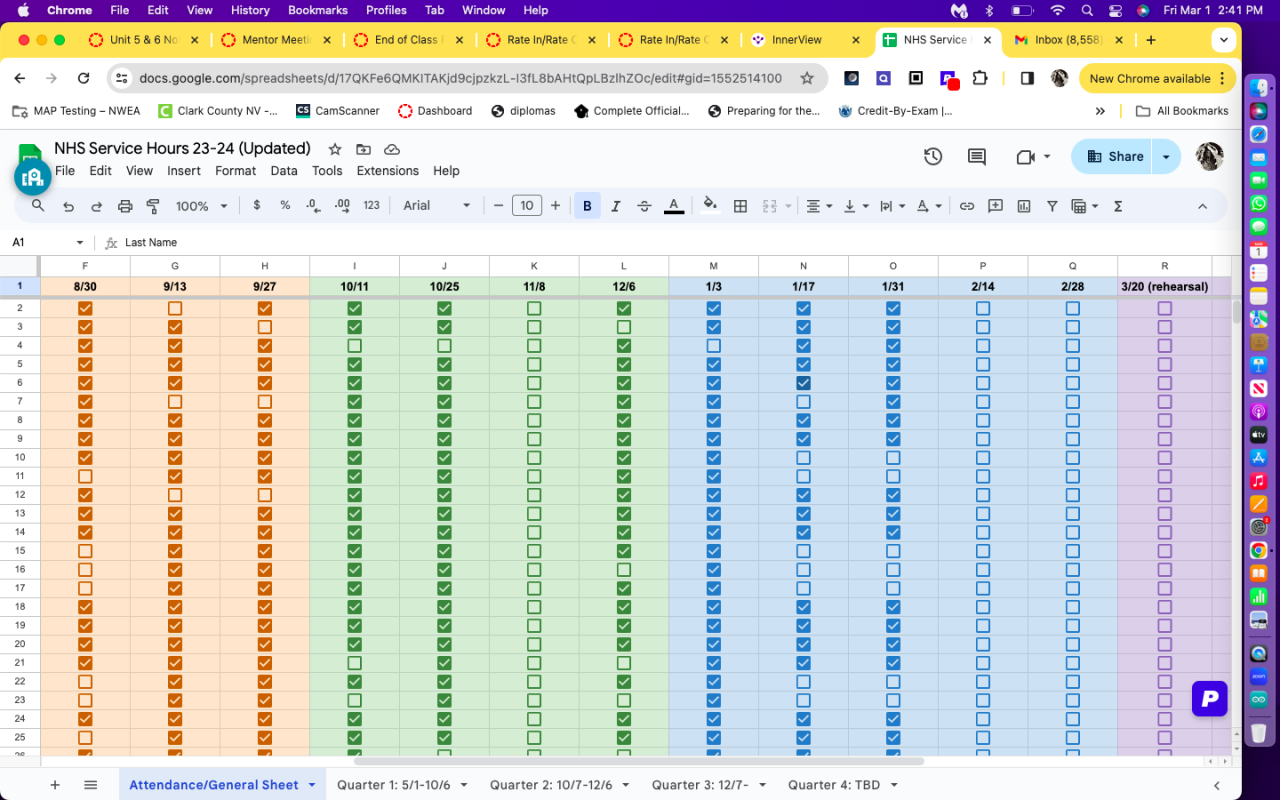Image resolution: width=1280 pixels, height=800 pixels.
Task: Open version history clock icon
Action: [932, 157]
